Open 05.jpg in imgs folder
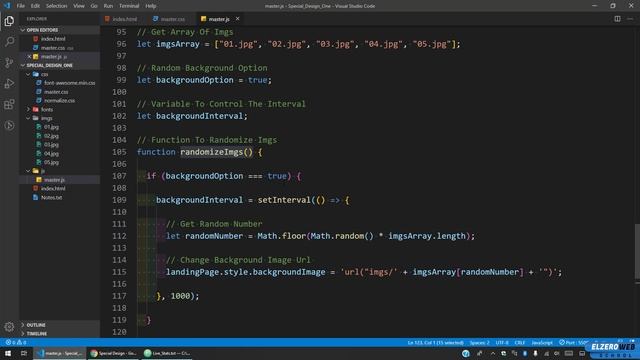Screen dimensions: 640x360 click(51, 162)
